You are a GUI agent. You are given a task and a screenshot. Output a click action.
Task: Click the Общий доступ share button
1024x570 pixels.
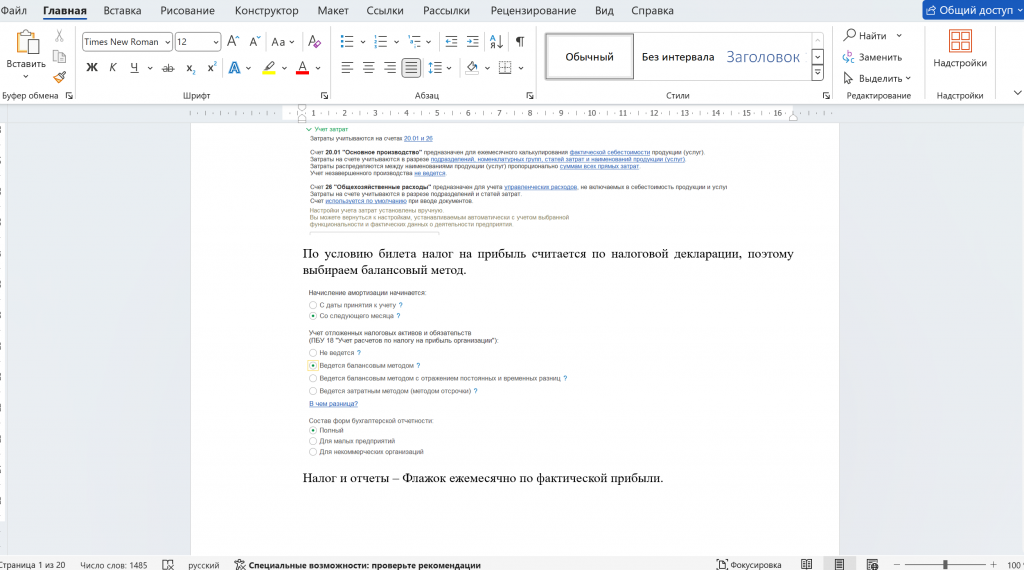(x=973, y=10)
